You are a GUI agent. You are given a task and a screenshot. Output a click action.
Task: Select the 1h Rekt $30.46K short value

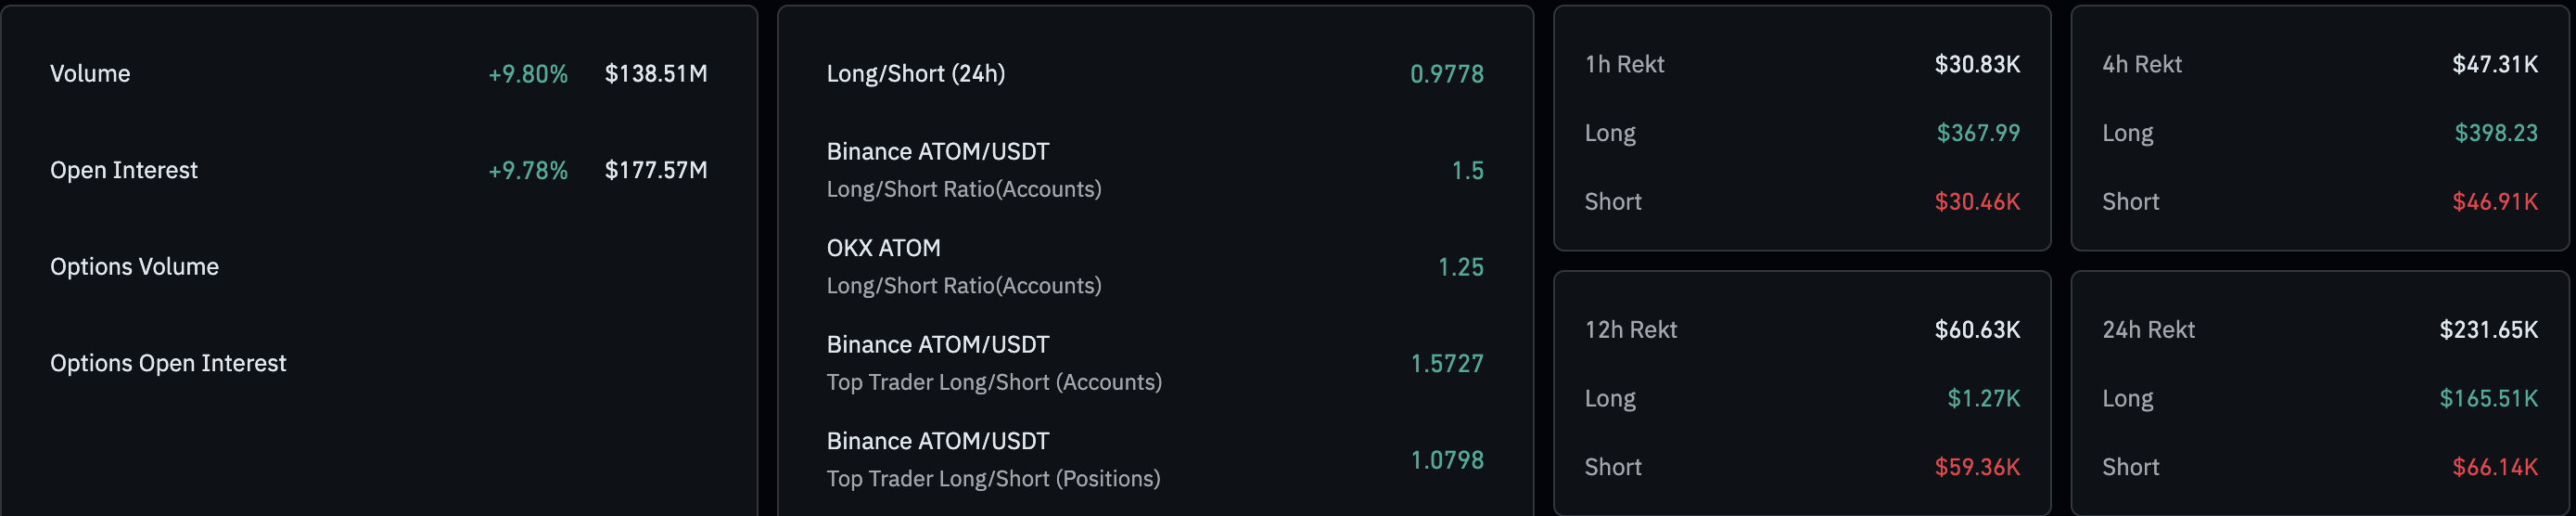pyautogui.click(x=1976, y=202)
